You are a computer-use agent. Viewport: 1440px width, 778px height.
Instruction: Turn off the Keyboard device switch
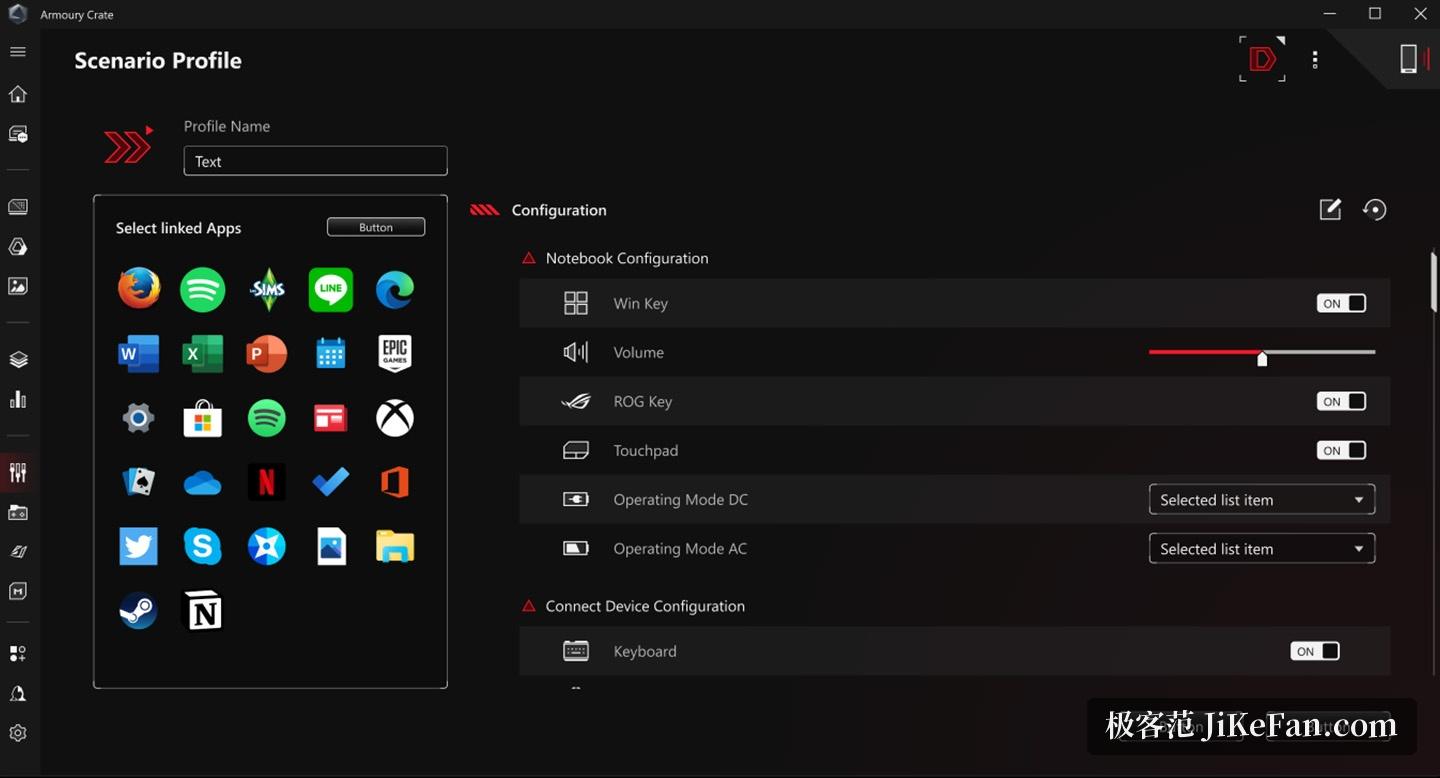[1315, 651]
